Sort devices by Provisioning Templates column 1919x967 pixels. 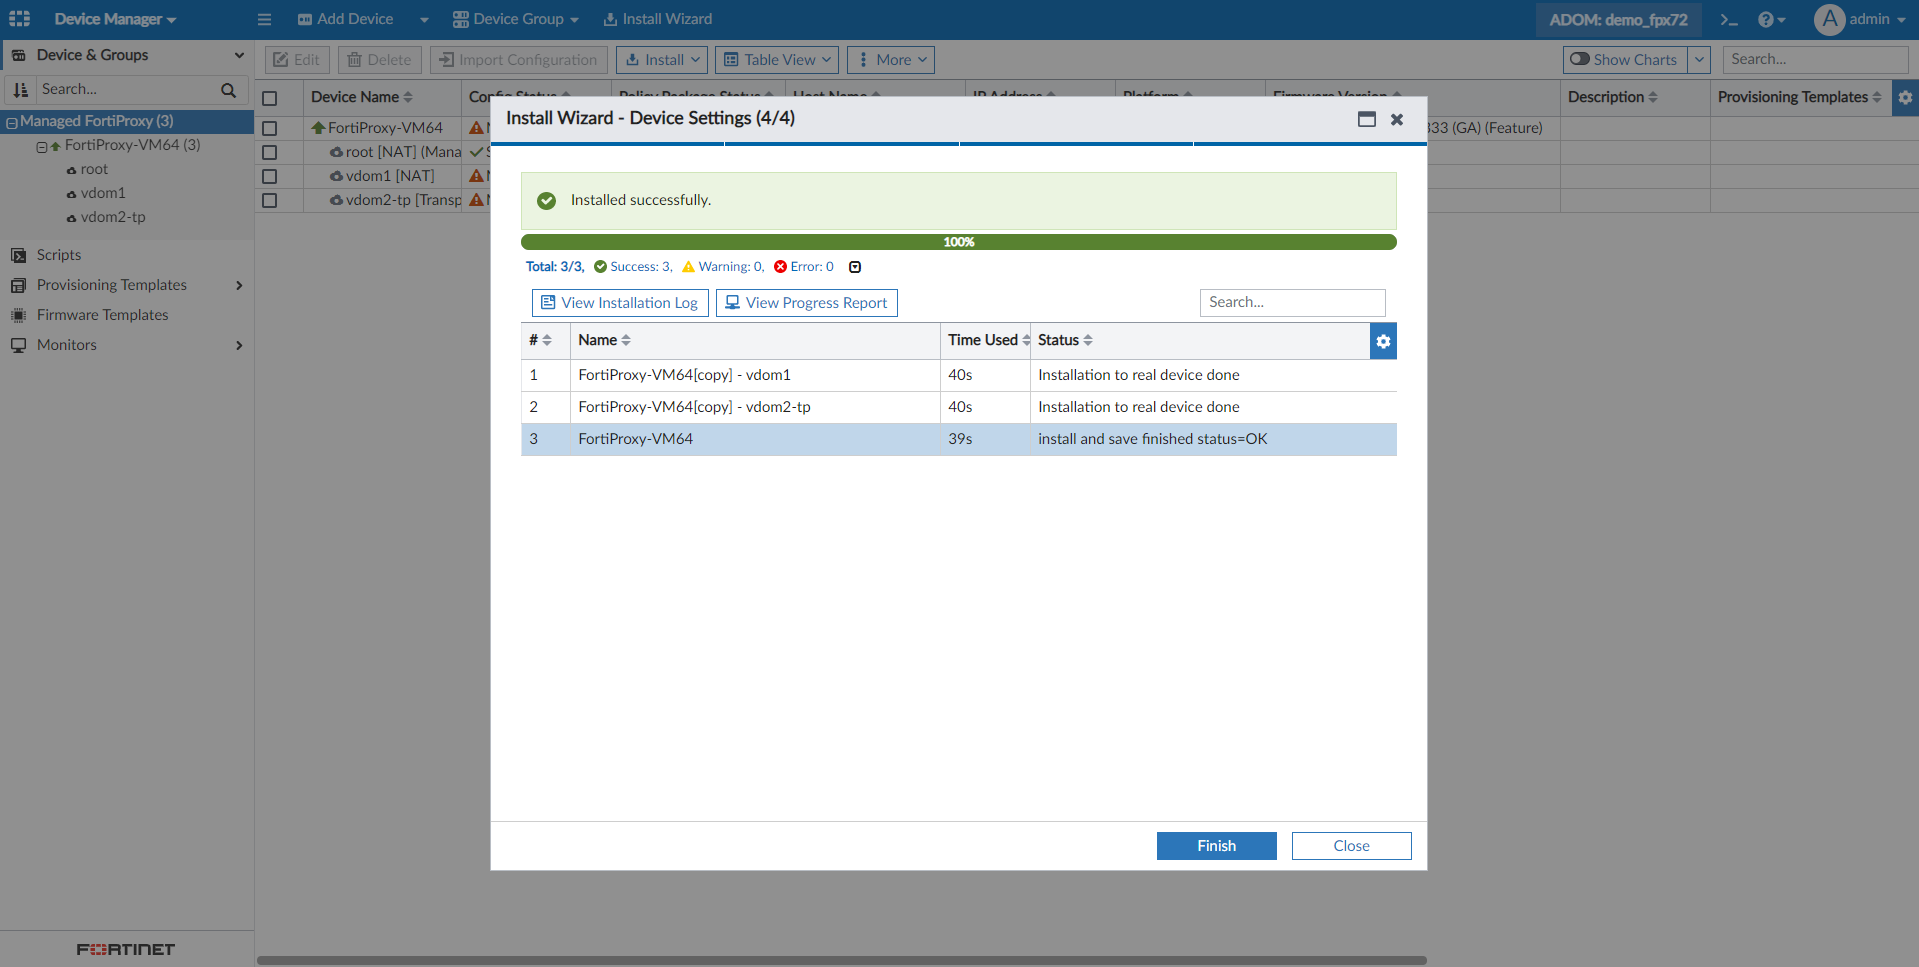(x=1877, y=97)
